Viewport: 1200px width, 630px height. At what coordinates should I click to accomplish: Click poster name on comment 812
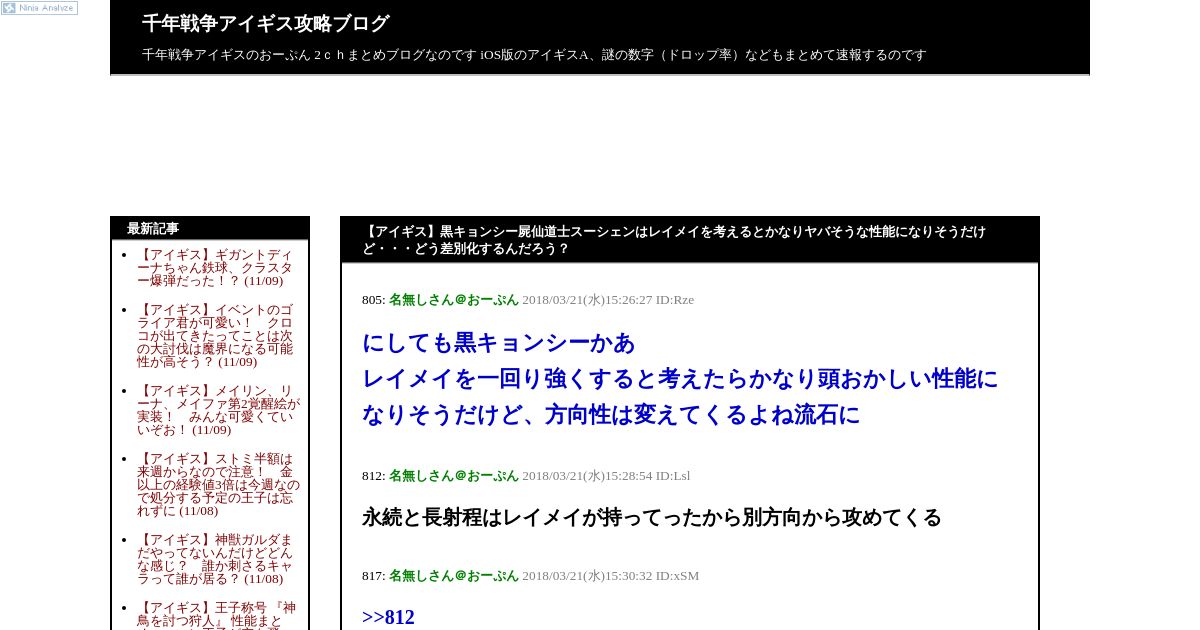(x=453, y=476)
